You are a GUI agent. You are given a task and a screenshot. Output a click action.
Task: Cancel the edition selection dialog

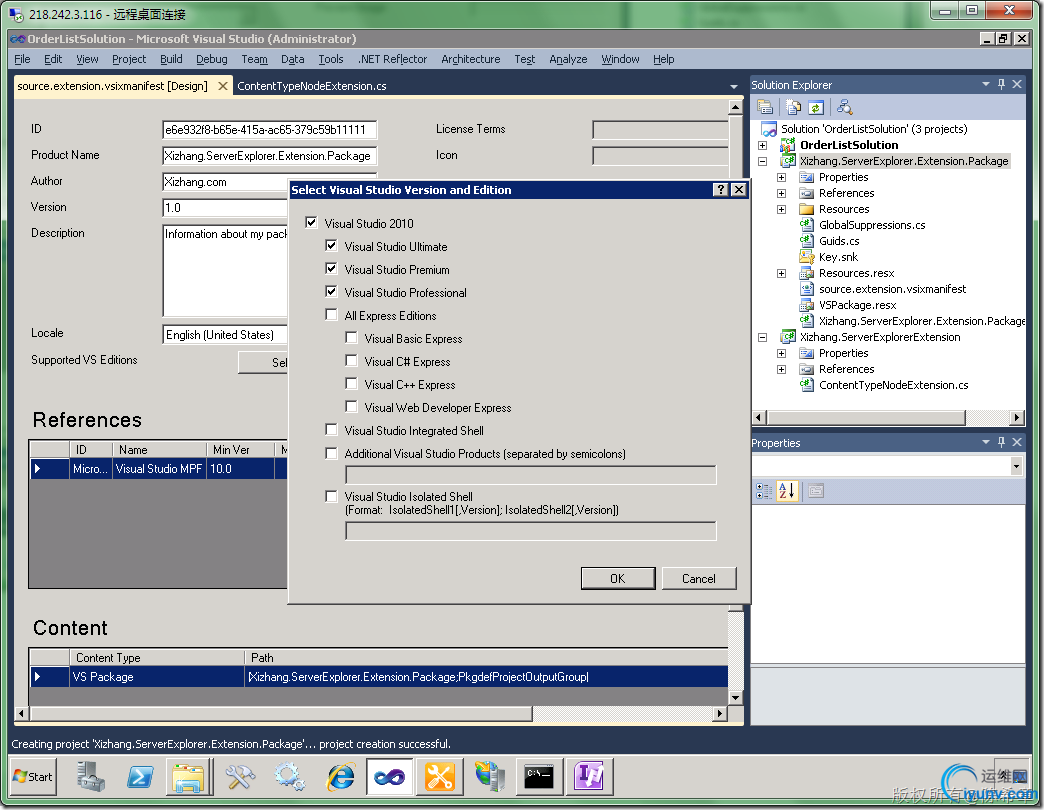[x=699, y=578]
